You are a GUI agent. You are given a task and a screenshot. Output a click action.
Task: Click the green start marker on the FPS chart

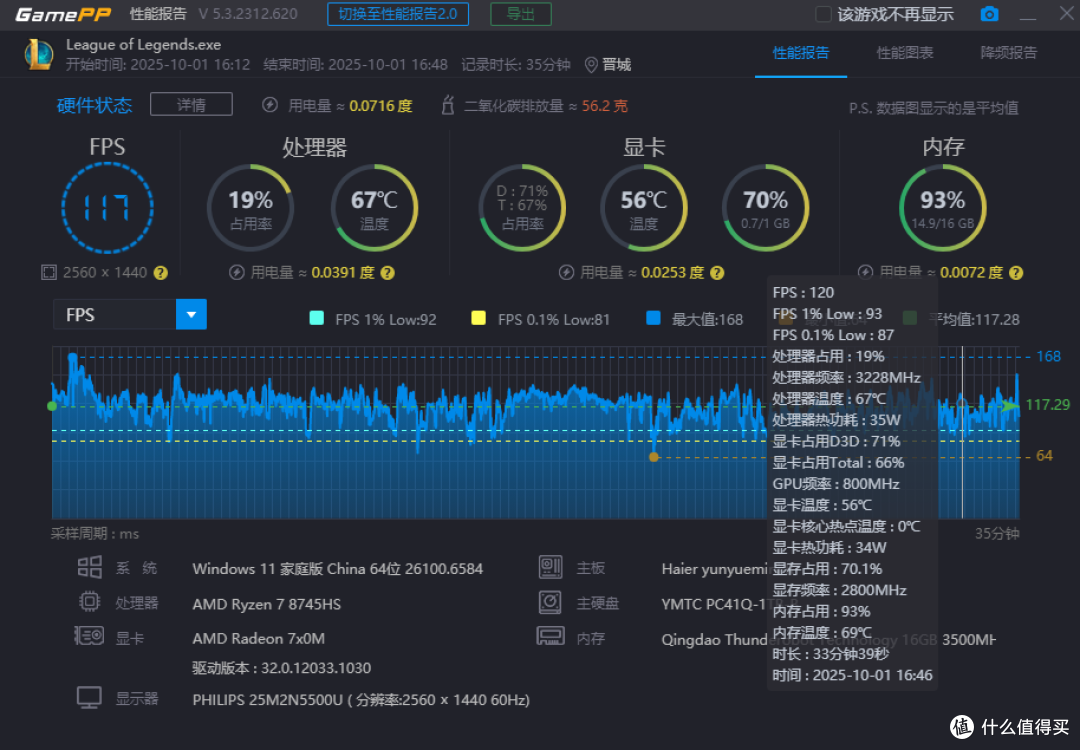(x=52, y=406)
